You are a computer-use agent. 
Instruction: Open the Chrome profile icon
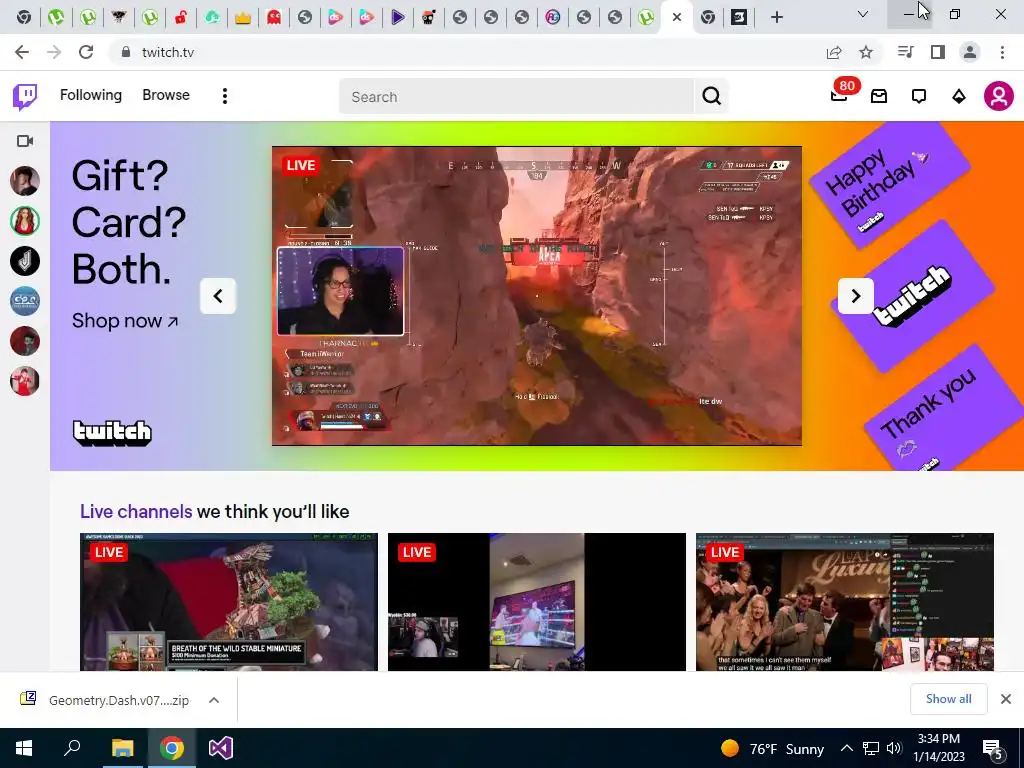click(970, 52)
